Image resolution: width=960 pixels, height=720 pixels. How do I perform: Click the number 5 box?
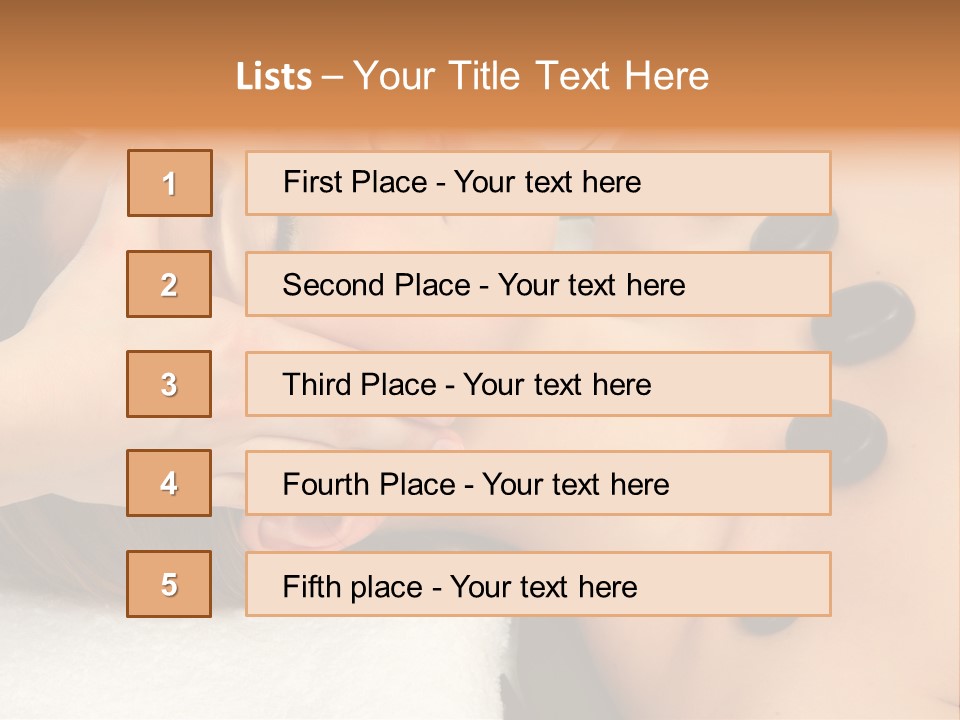coord(169,584)
